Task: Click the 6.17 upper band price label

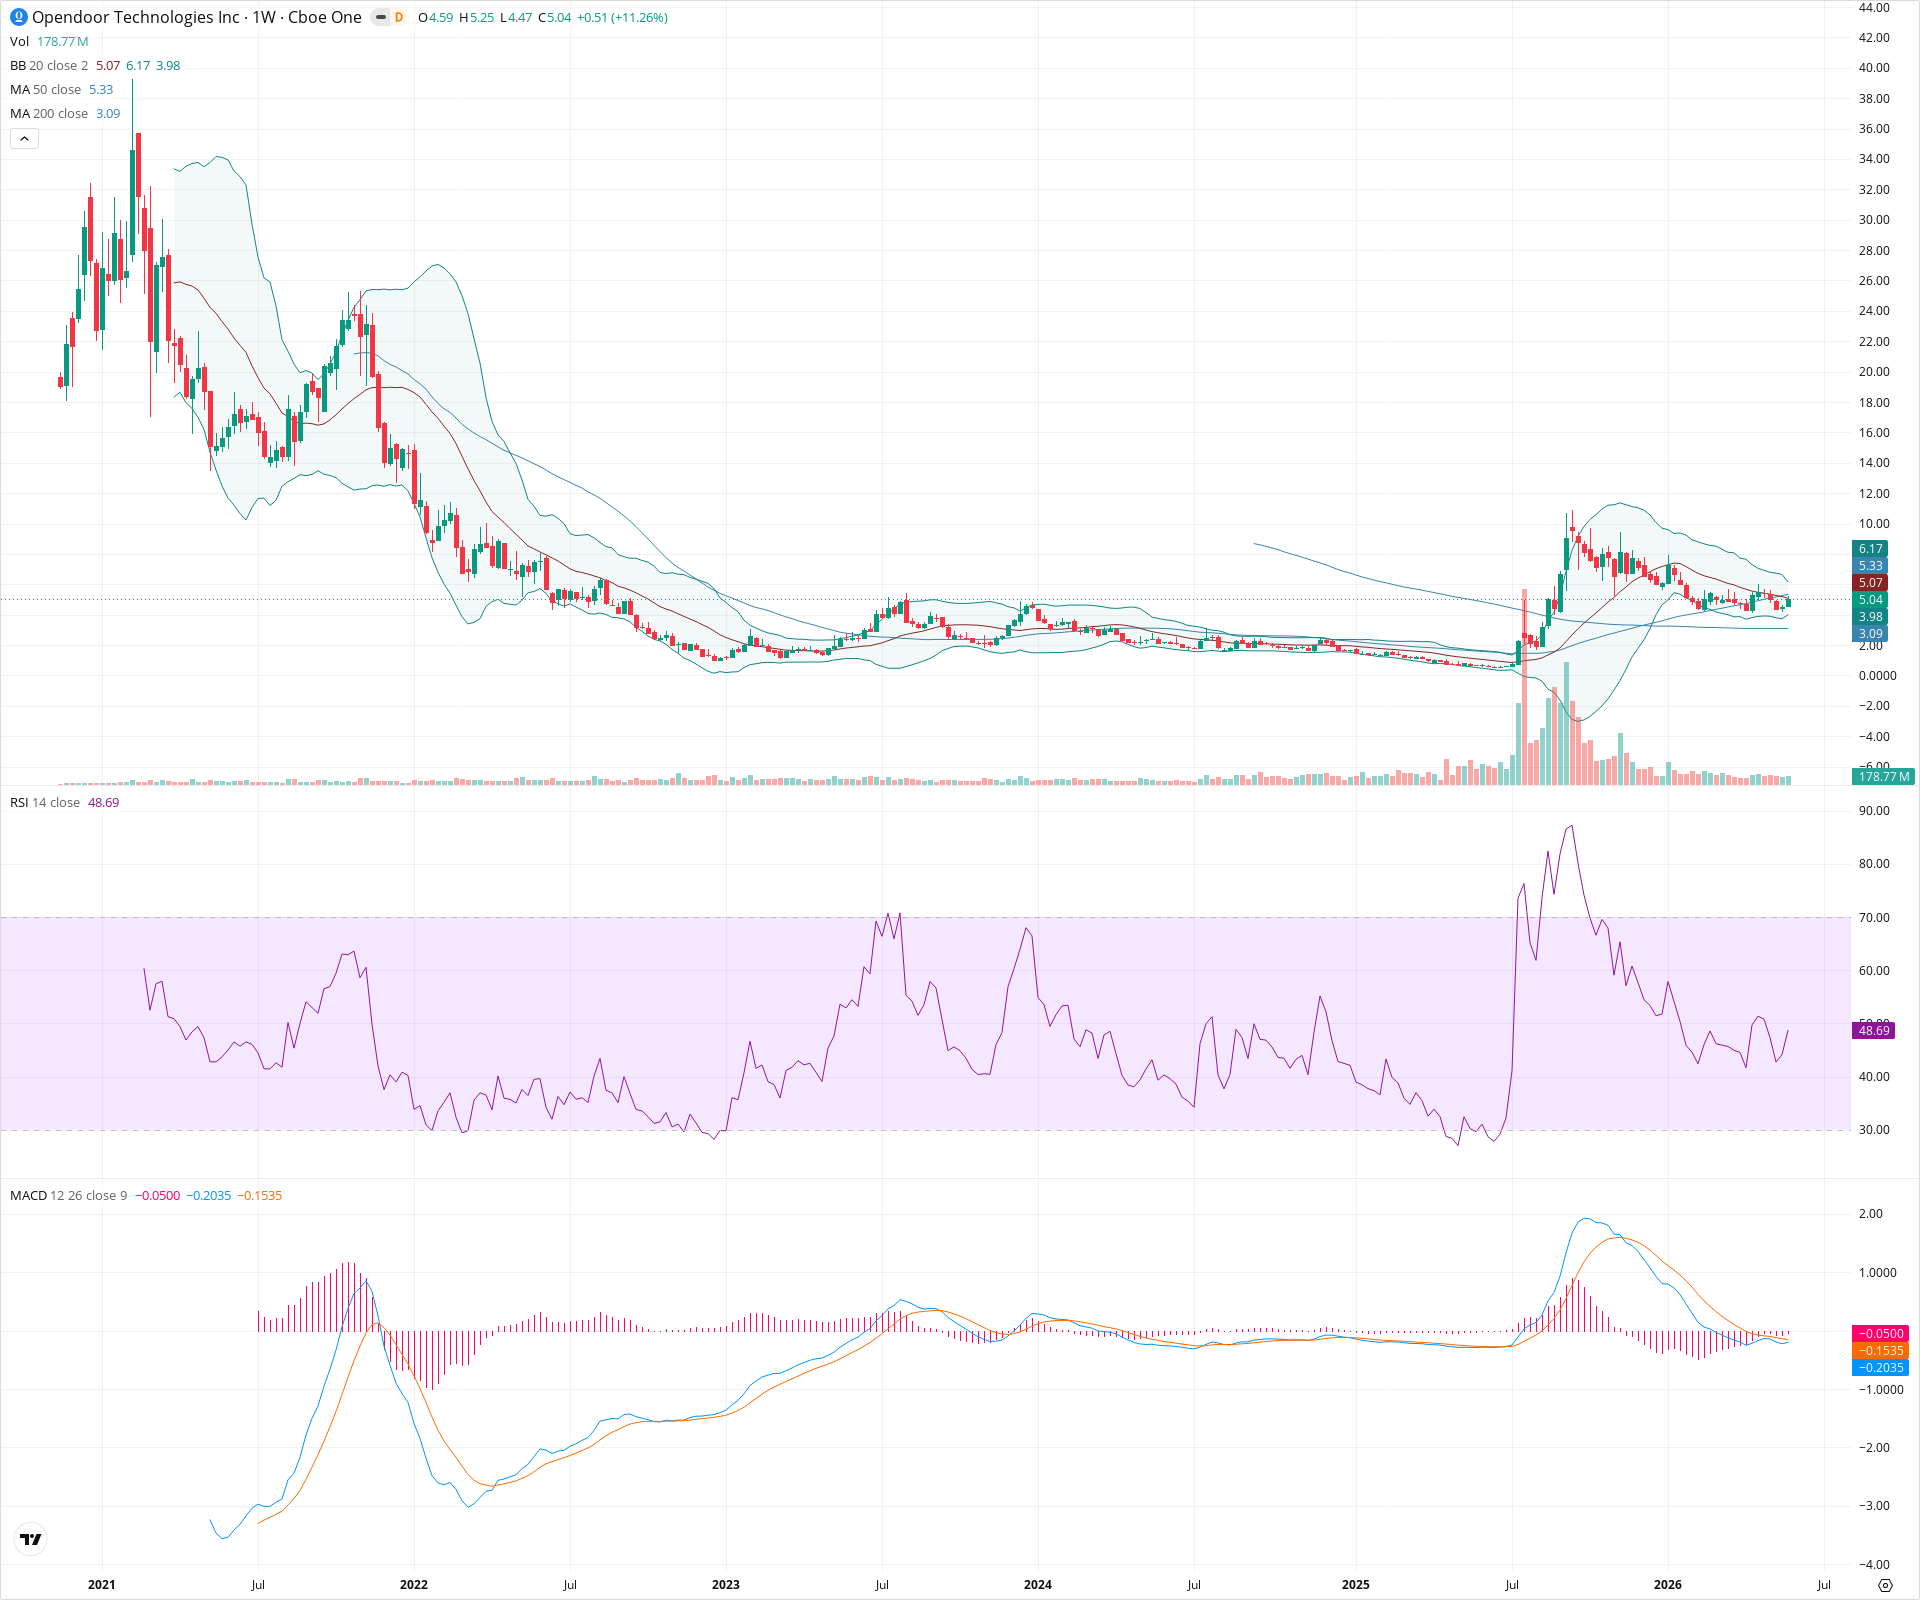Action: [x=1870, y=548]
